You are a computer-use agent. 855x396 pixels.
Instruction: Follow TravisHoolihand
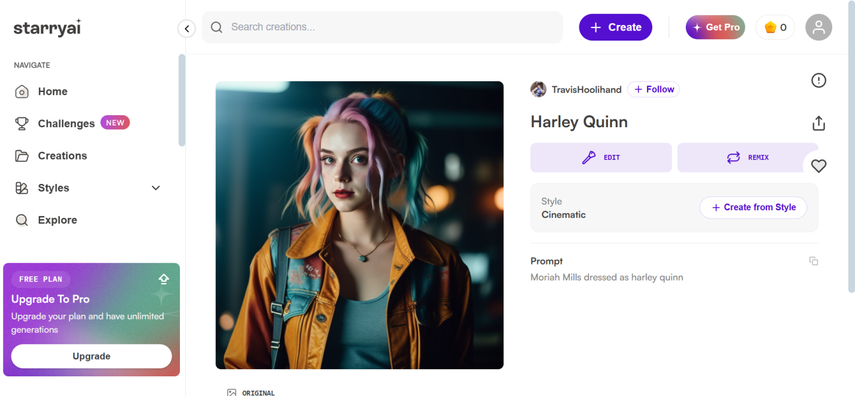654,89
